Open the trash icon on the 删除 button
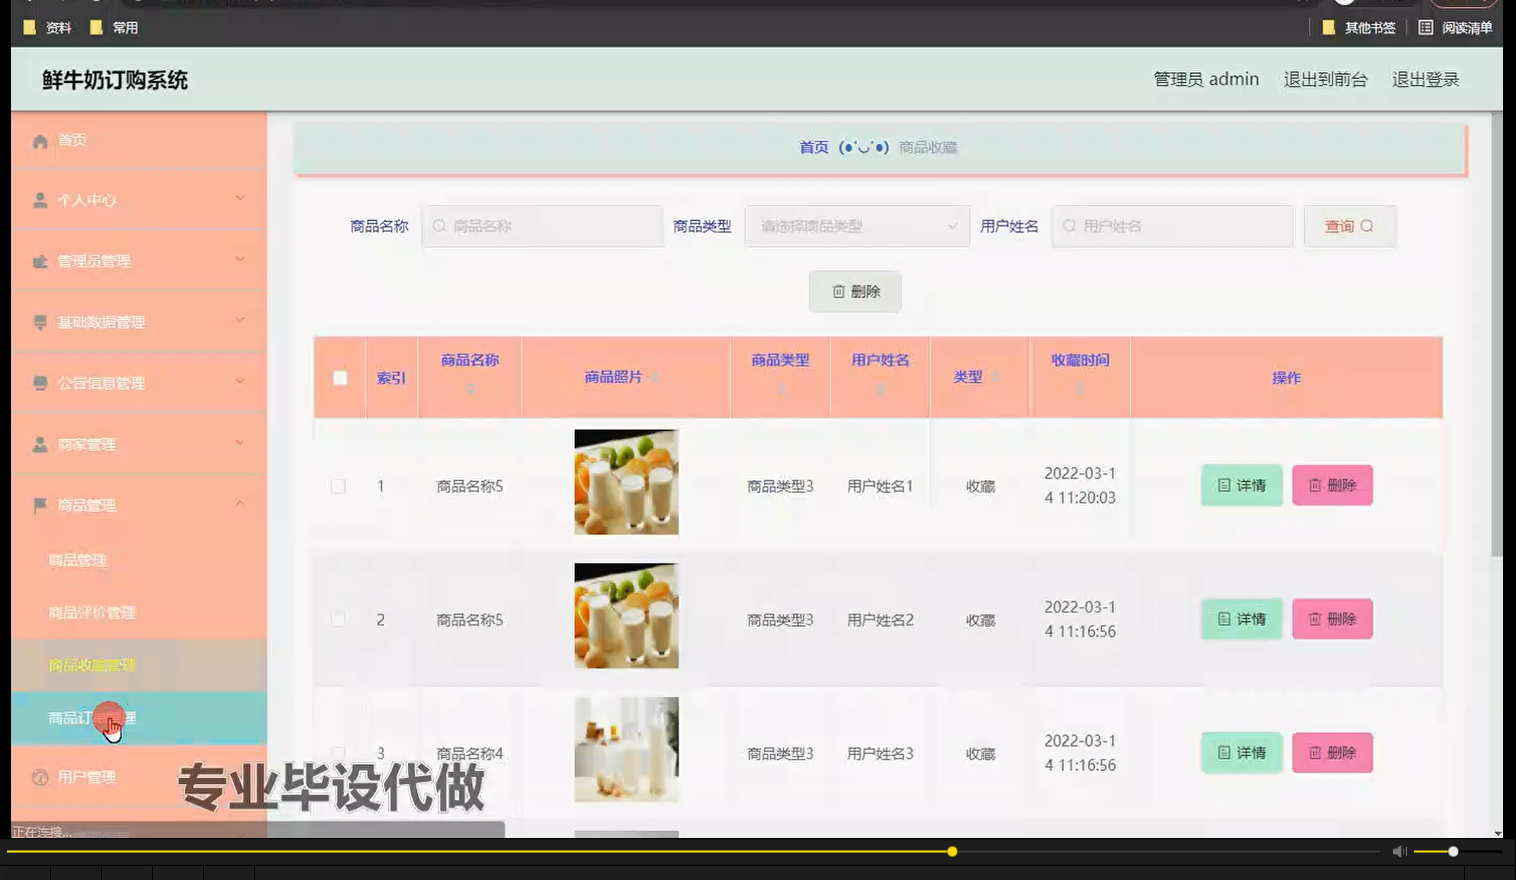 838,291
